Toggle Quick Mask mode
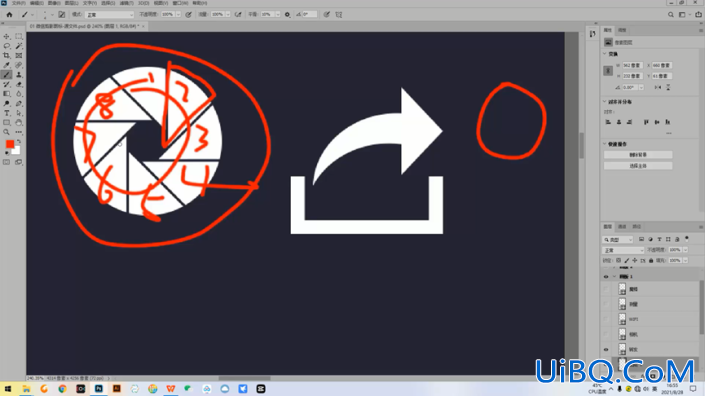 [6, 162]
